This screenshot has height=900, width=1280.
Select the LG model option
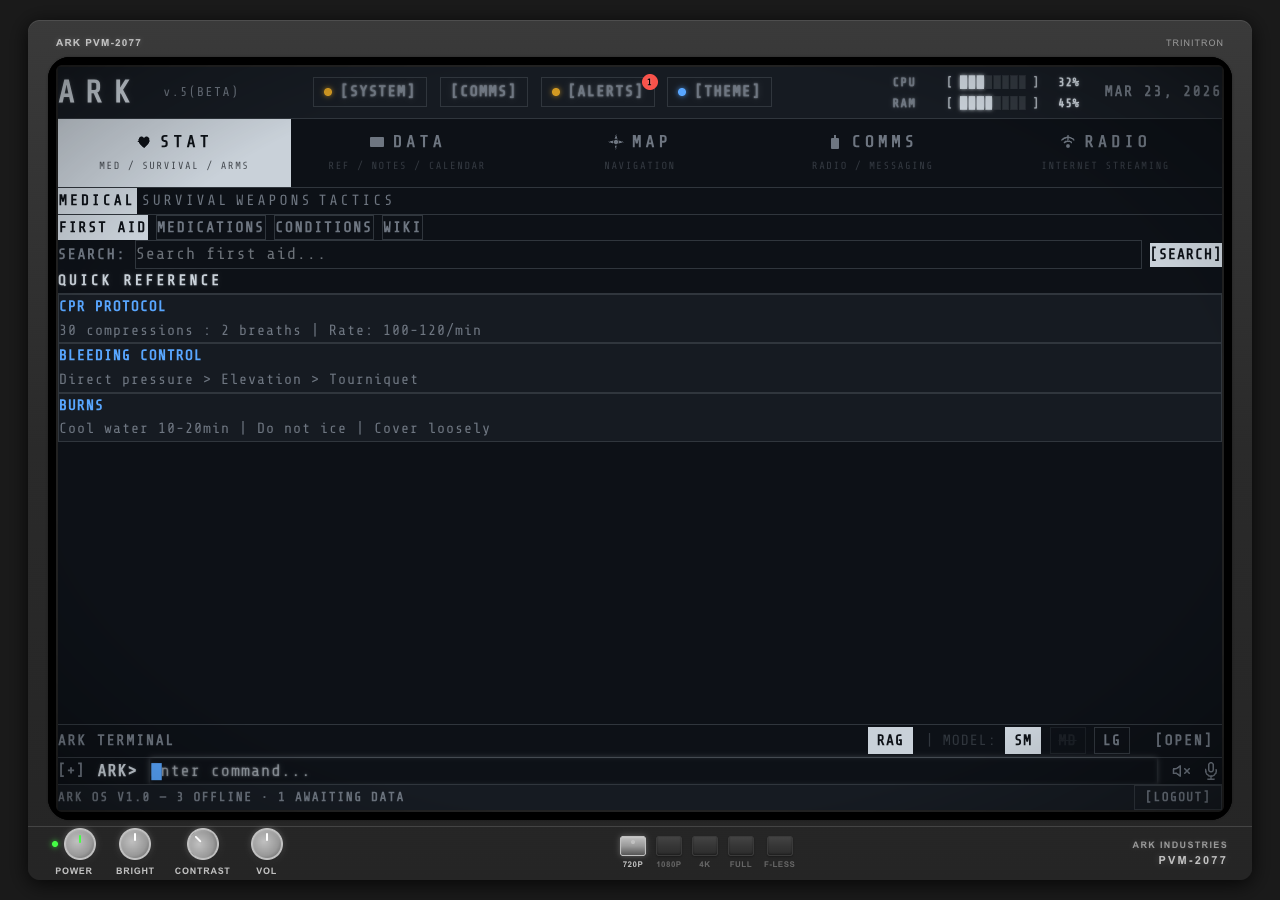tap(1111, 740)
